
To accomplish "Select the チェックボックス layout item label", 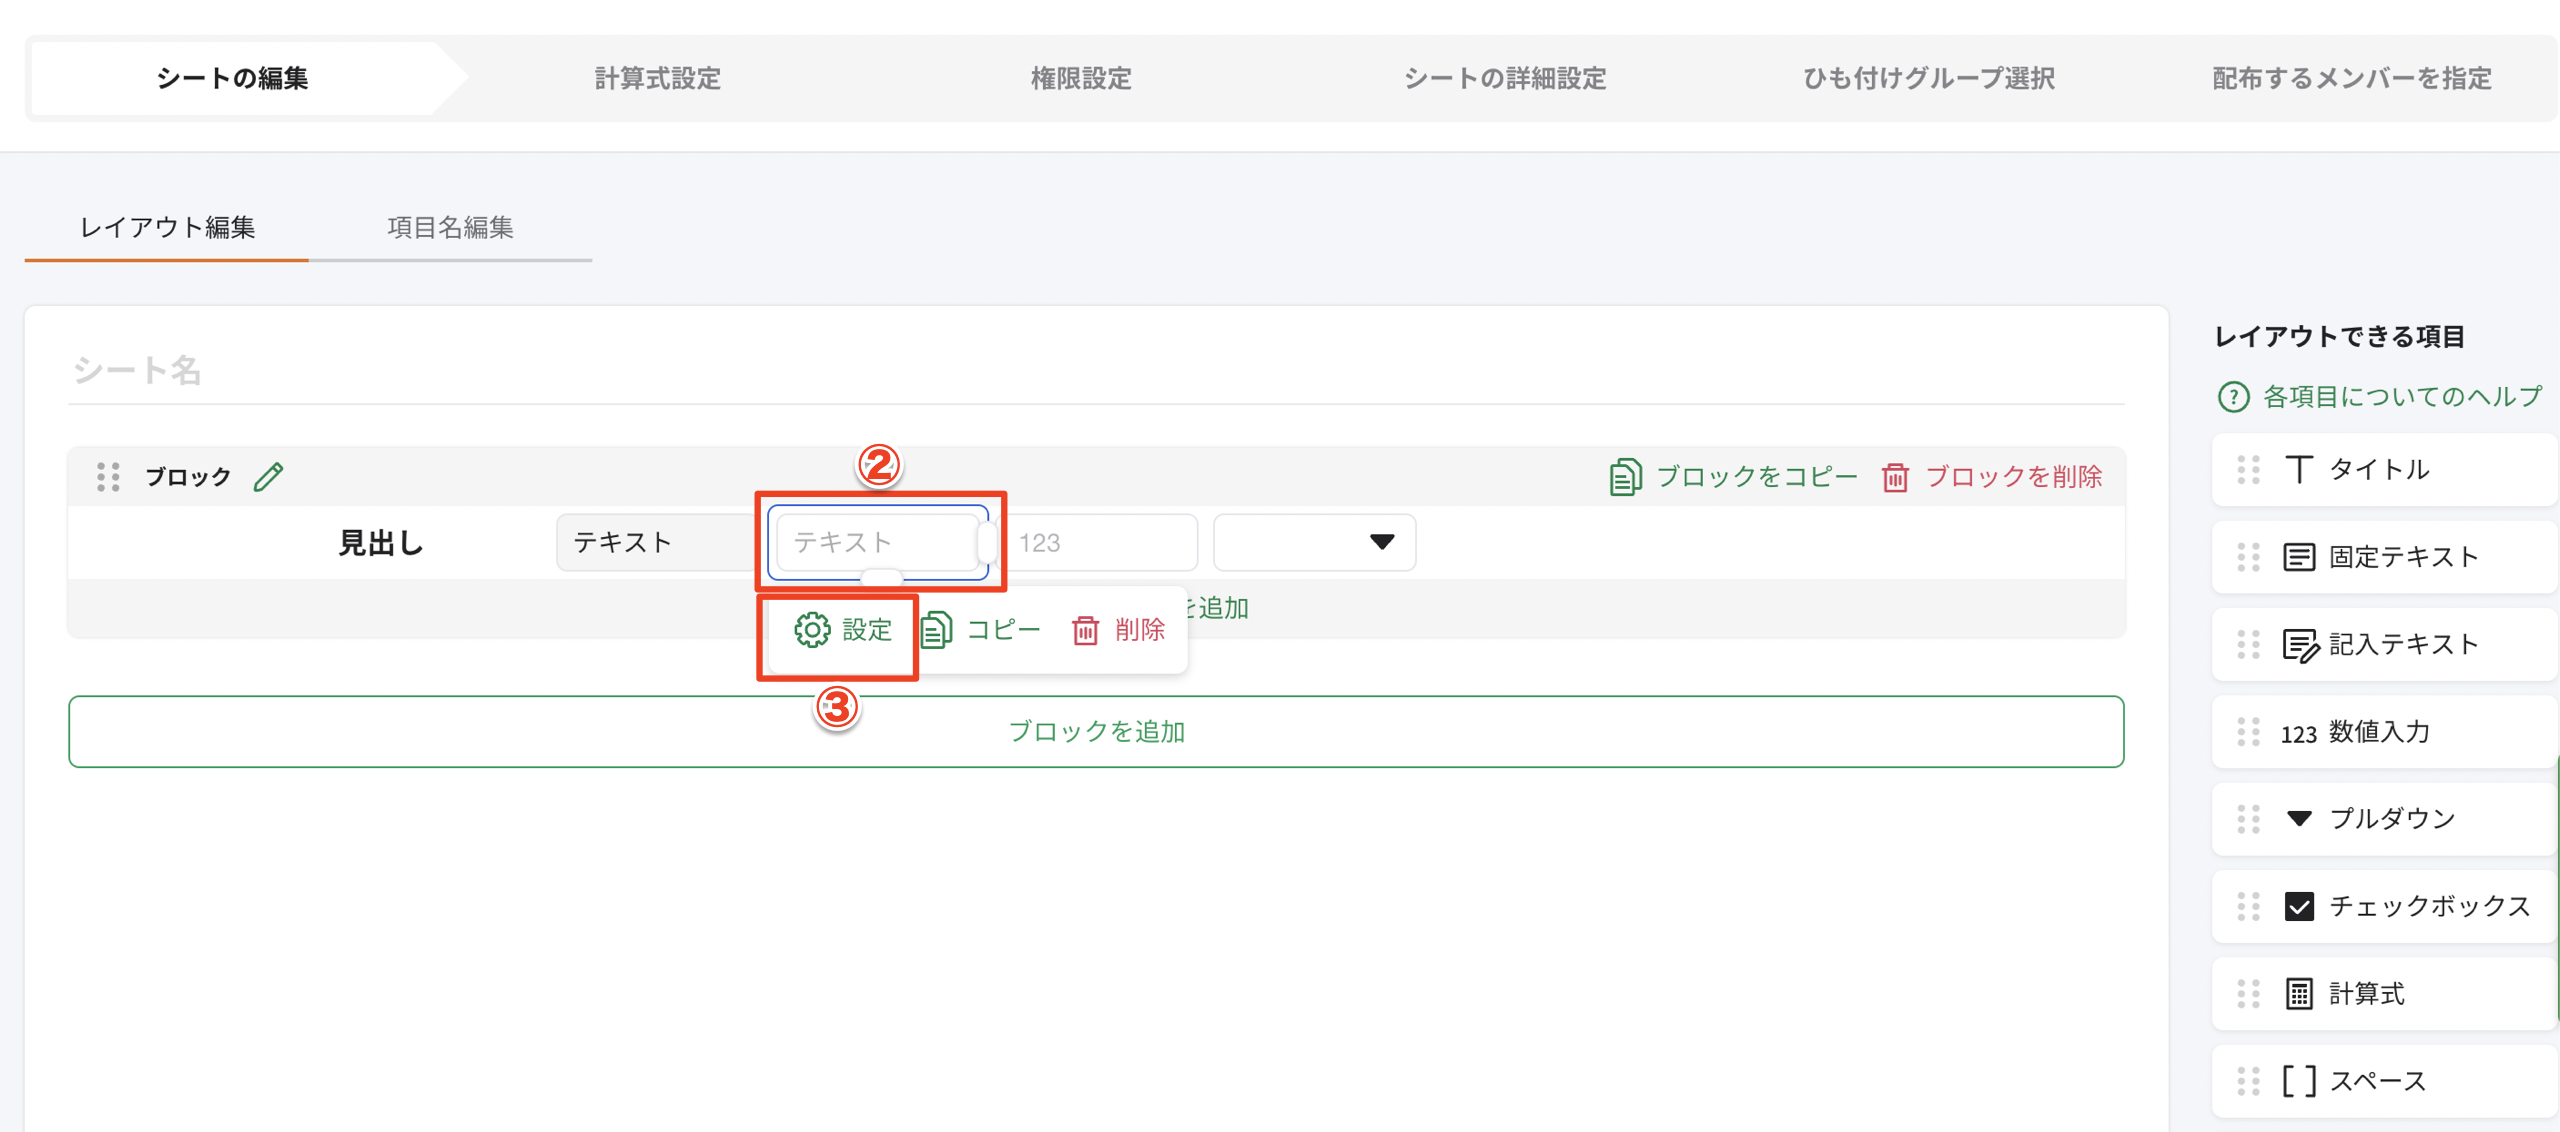I will click(2429, 906).
